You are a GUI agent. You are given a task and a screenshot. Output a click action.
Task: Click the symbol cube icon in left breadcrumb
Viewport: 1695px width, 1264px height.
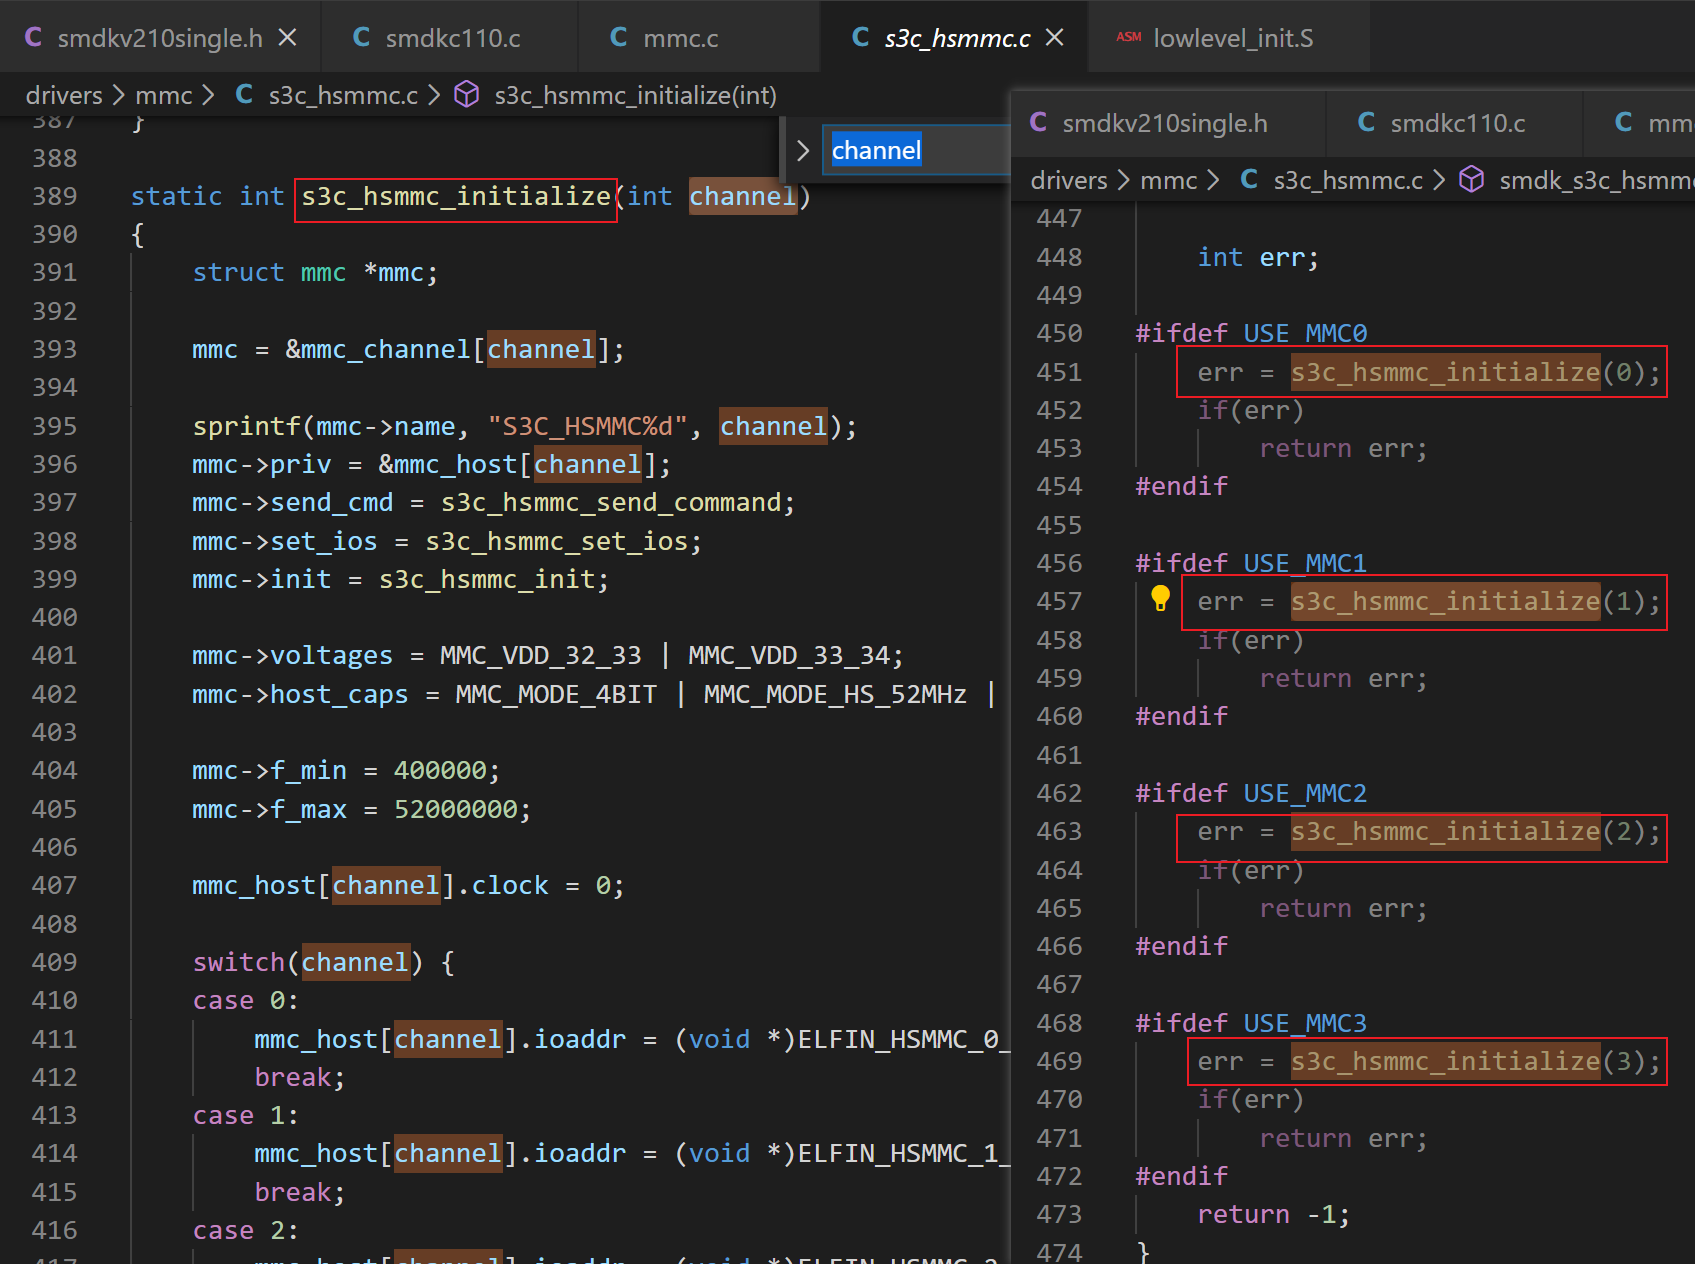tap(467, 95)
